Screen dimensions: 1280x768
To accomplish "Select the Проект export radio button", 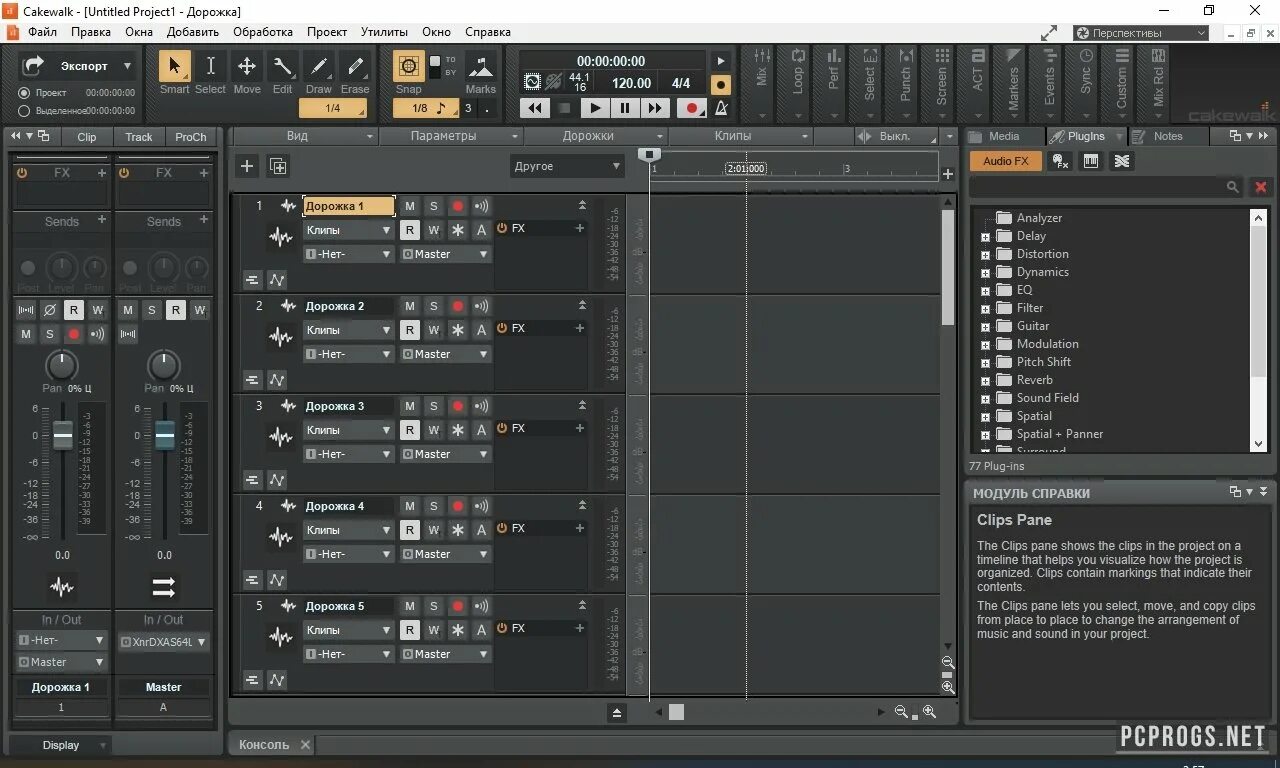I will tap(24, 93).
